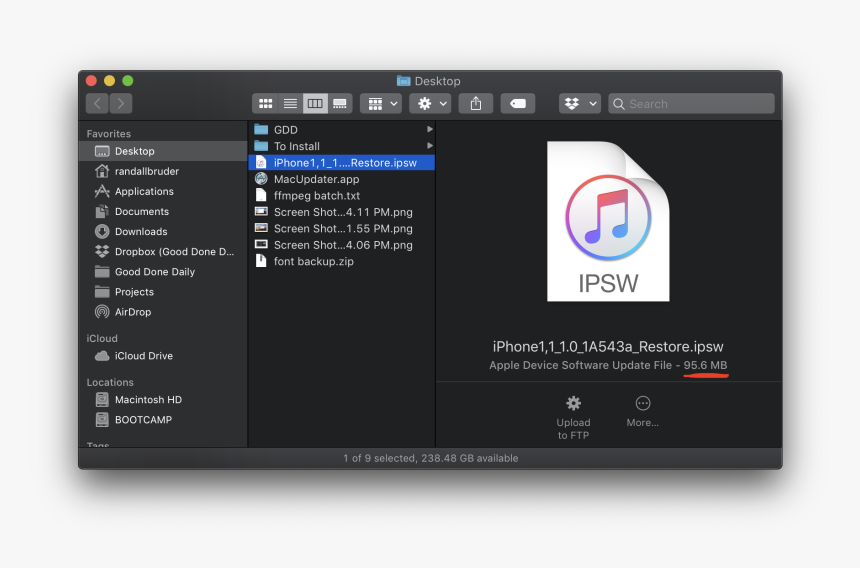Open the Dropbox toolbar dropdown

[x=580, y=104]
